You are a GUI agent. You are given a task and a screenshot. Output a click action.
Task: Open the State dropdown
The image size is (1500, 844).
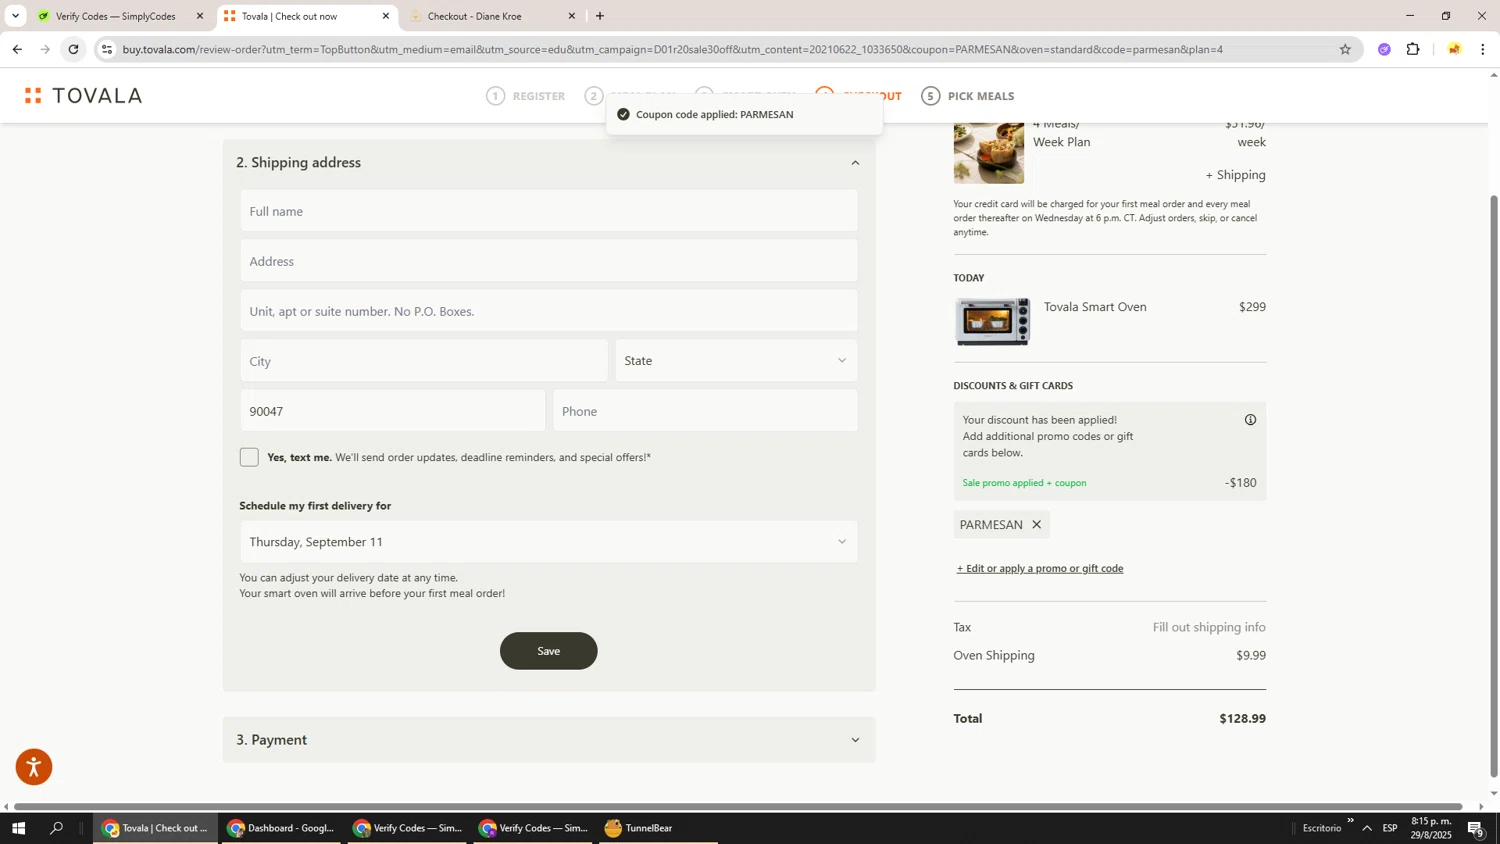pos(736,361)
